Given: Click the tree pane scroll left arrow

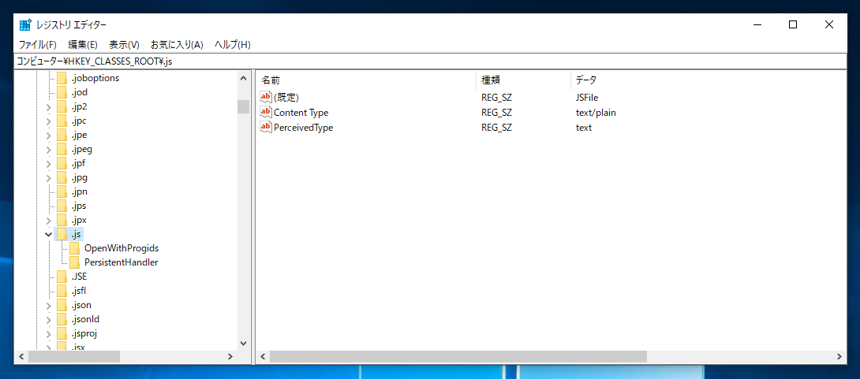Looking at the screenshot, I should tap(21, 357).
